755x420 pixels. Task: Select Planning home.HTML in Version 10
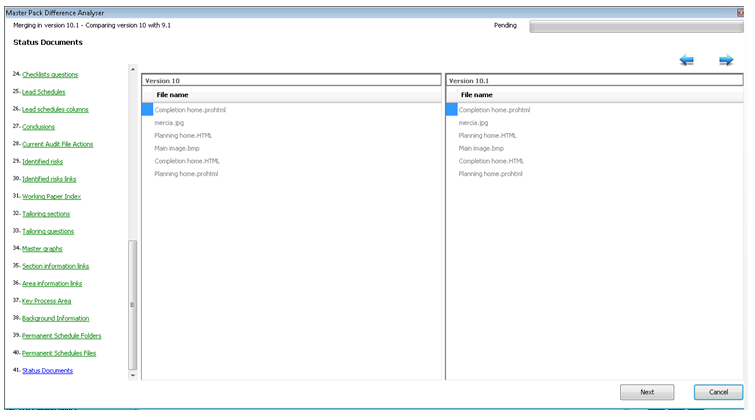[x=183, y=135]
